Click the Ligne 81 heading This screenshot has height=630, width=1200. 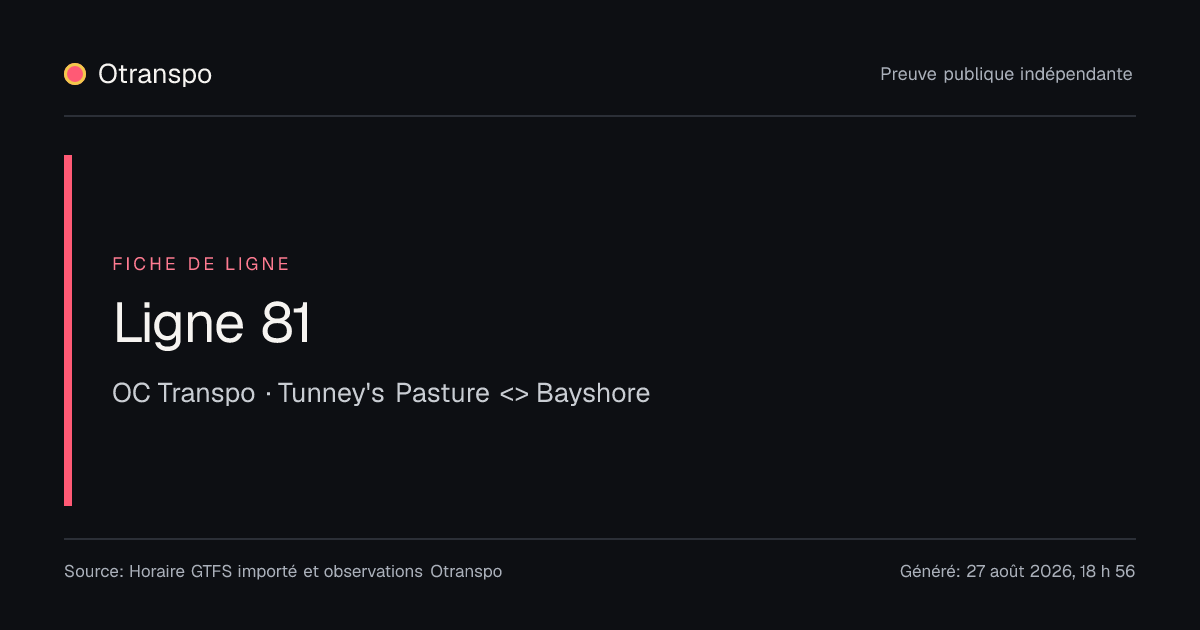point(212,324)
